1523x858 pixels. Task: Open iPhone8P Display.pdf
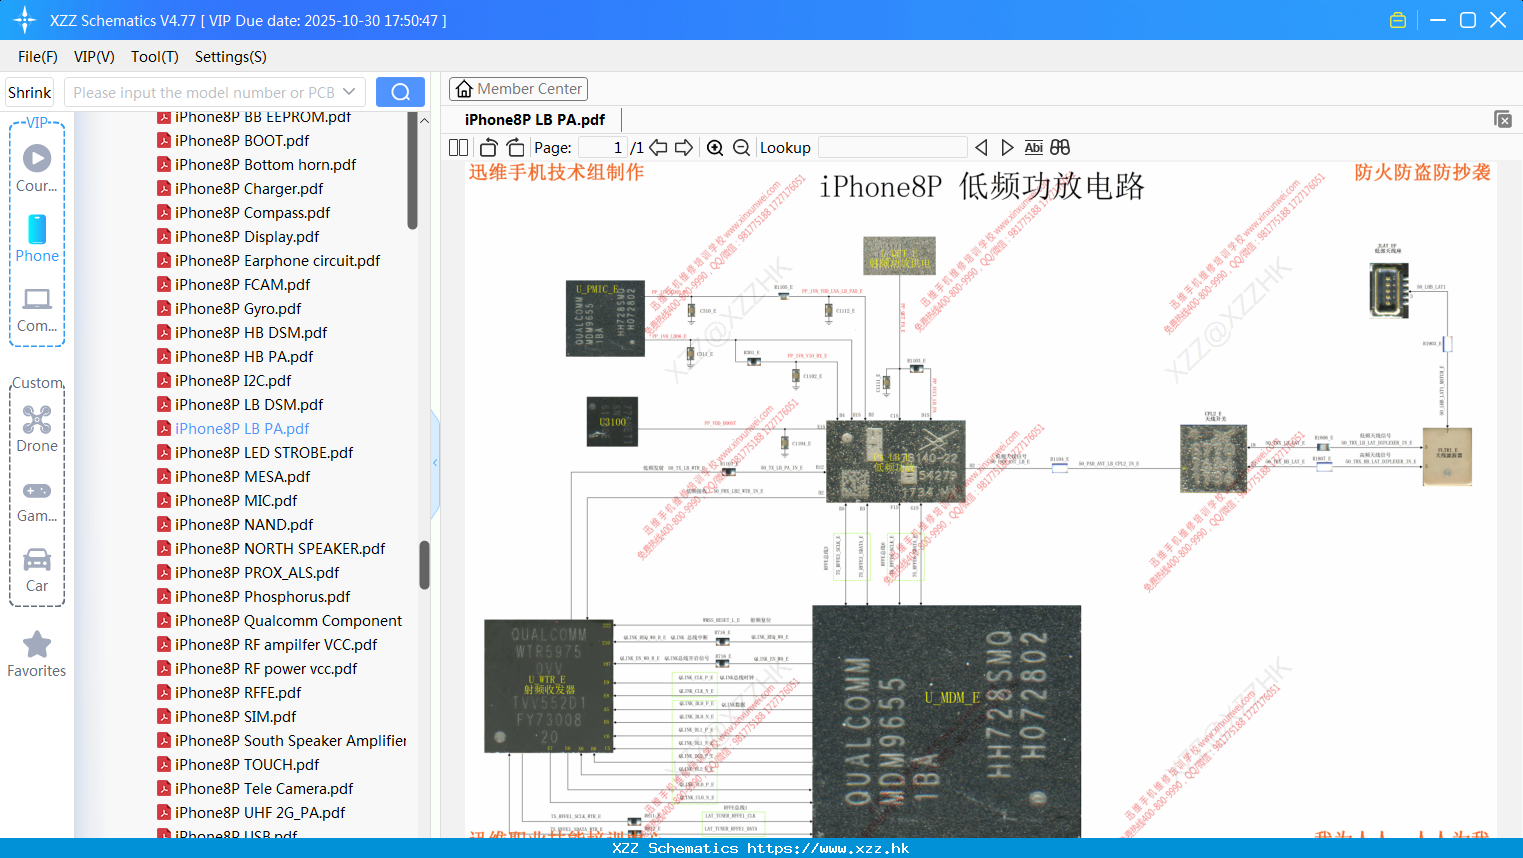[x=247, y=236]
